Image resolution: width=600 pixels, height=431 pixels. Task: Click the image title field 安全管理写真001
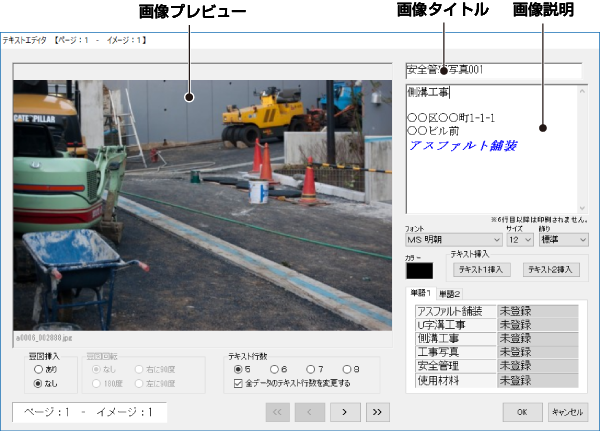[x=494, y=70]
